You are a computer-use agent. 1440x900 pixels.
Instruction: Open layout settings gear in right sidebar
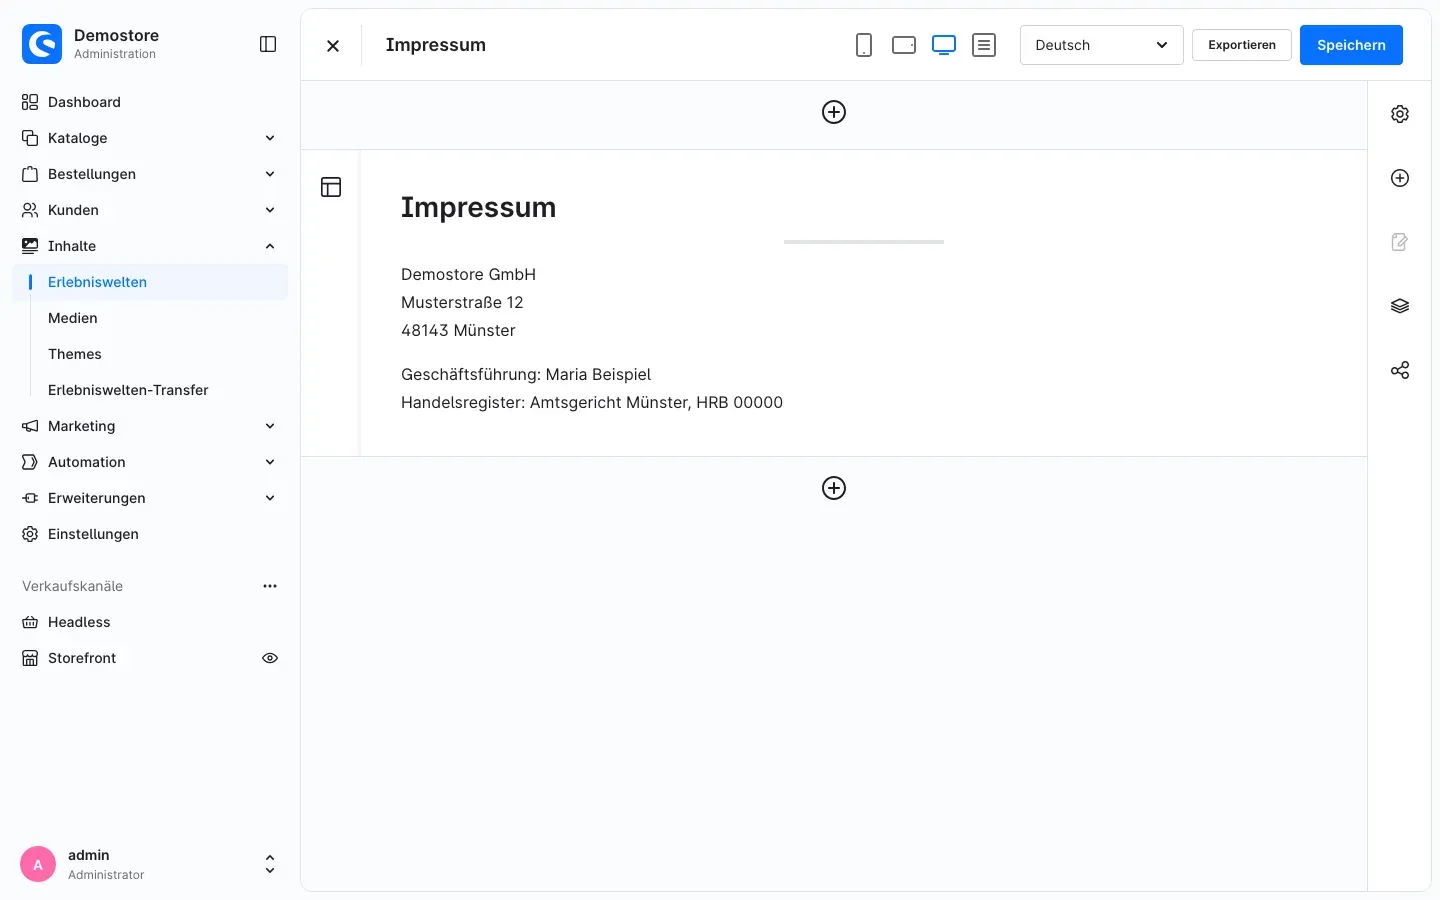(1400, 114)
